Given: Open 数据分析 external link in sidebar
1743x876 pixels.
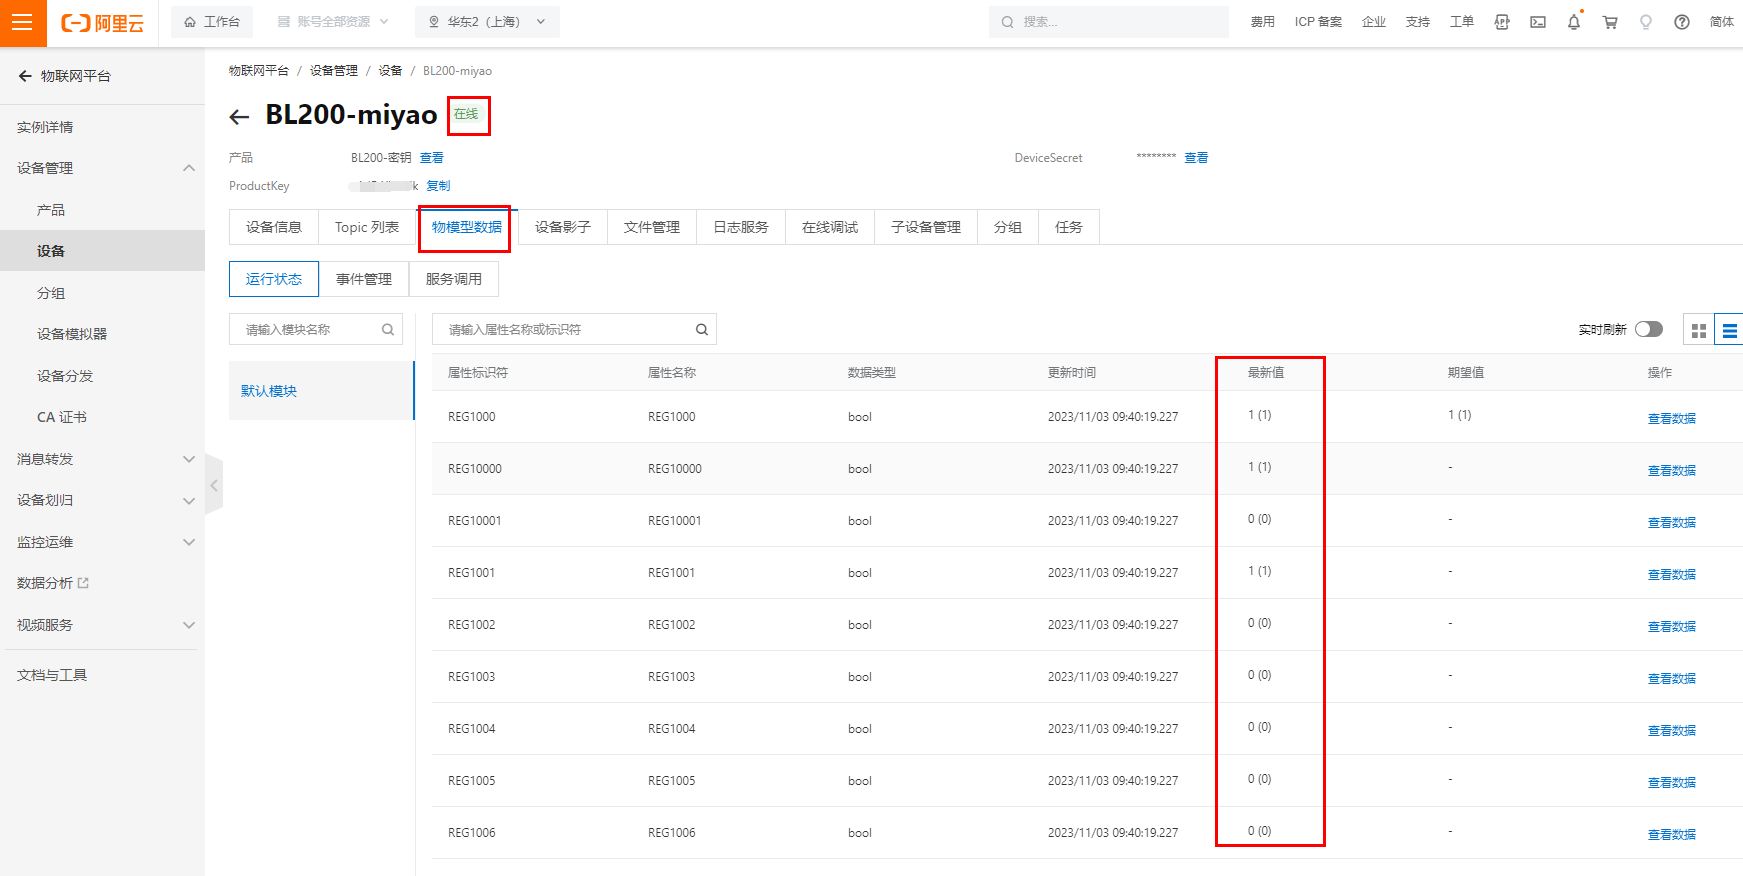Looking at the screenshot, I should pos(53,583).
